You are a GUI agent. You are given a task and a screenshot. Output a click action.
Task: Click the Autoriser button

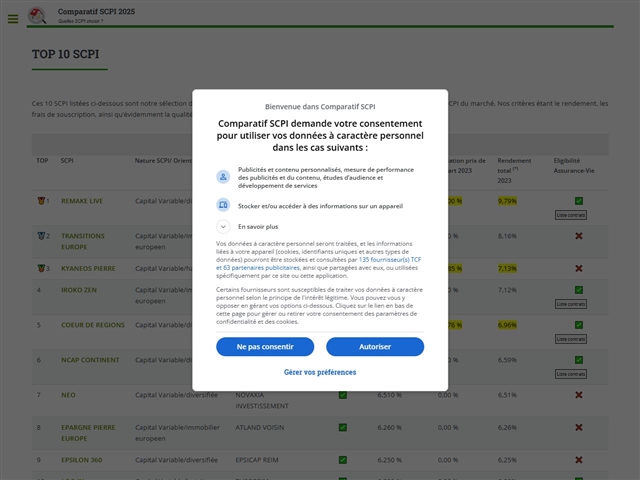(x=375, y=347)
